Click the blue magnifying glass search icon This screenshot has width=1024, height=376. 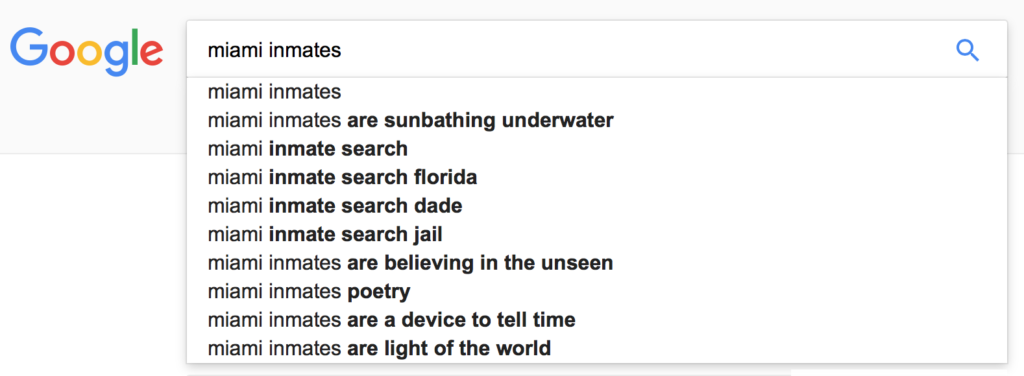(967, 50)
